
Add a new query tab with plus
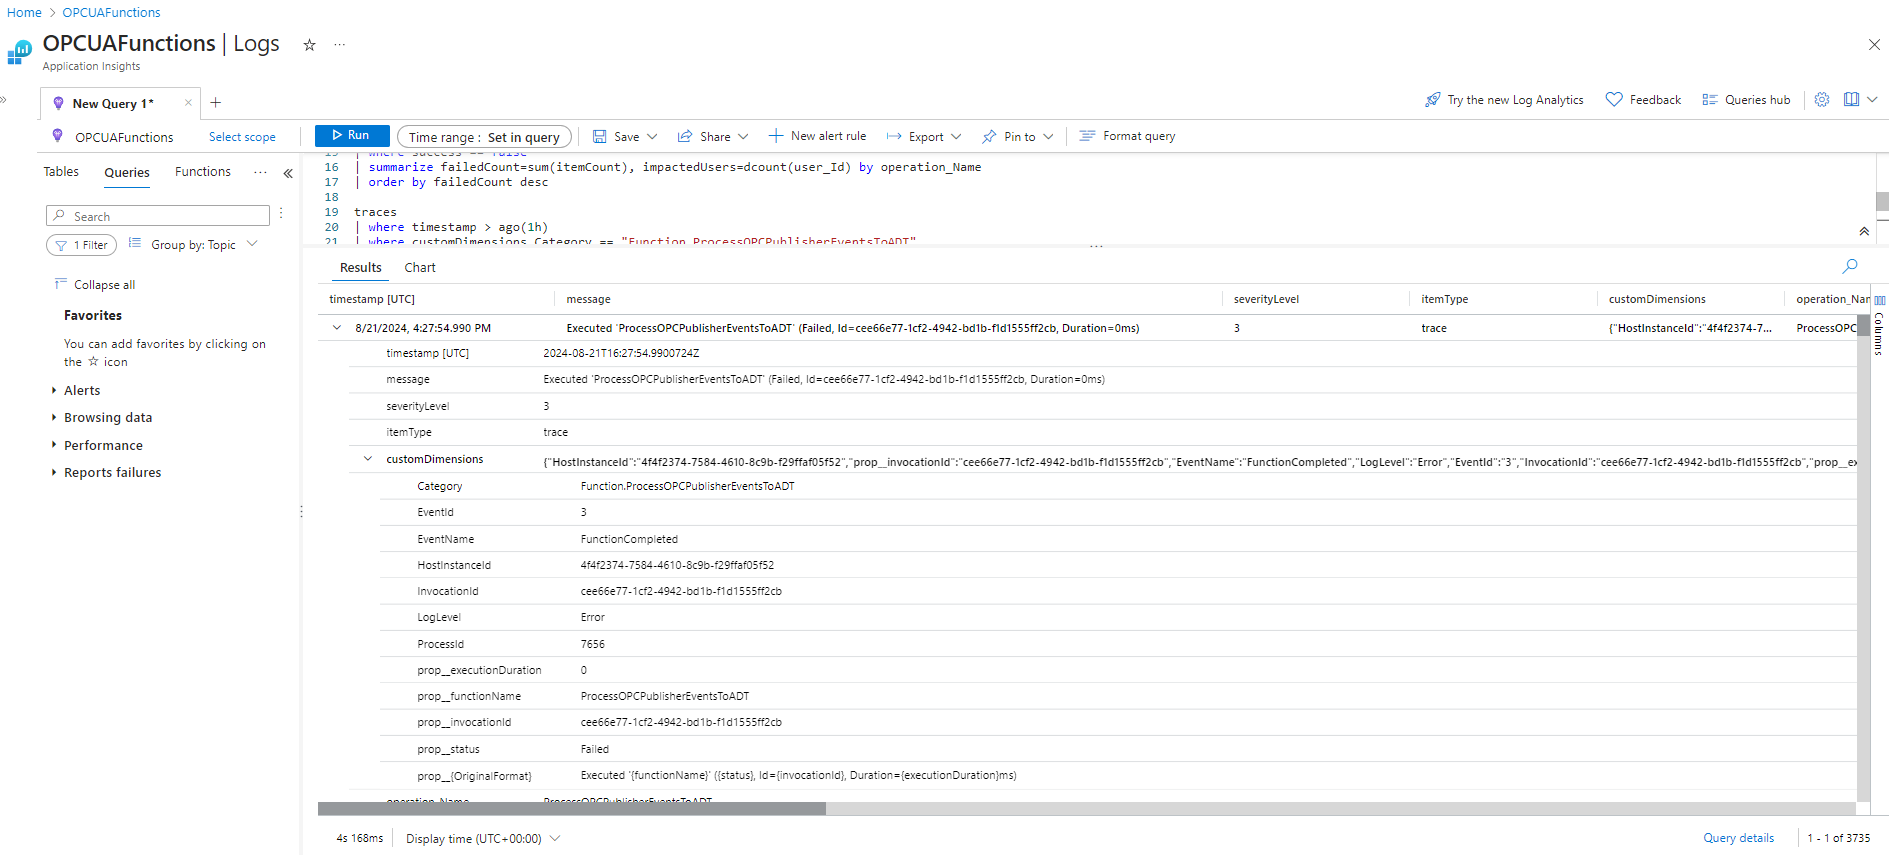point(215,102)
